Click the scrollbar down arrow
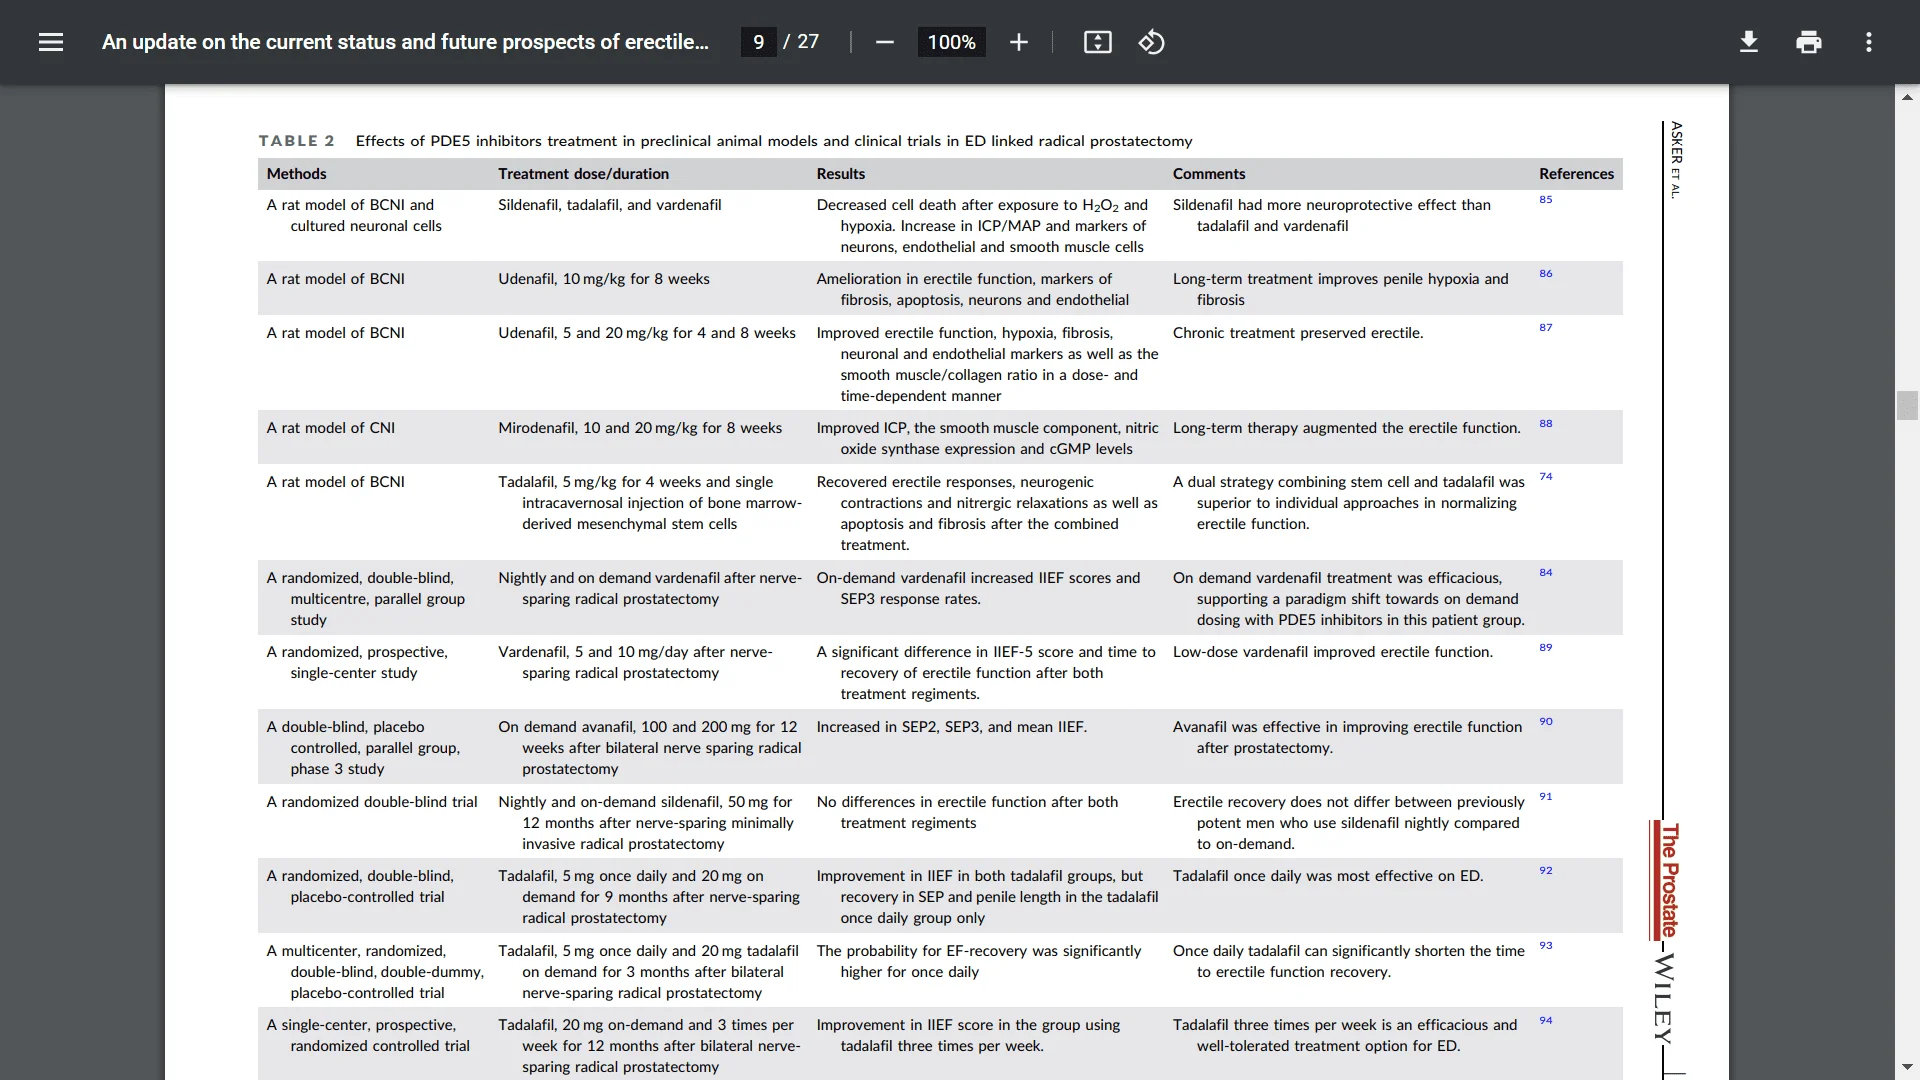The height and width of the screenshot is (1080, 1920). pos(1907,1068)
